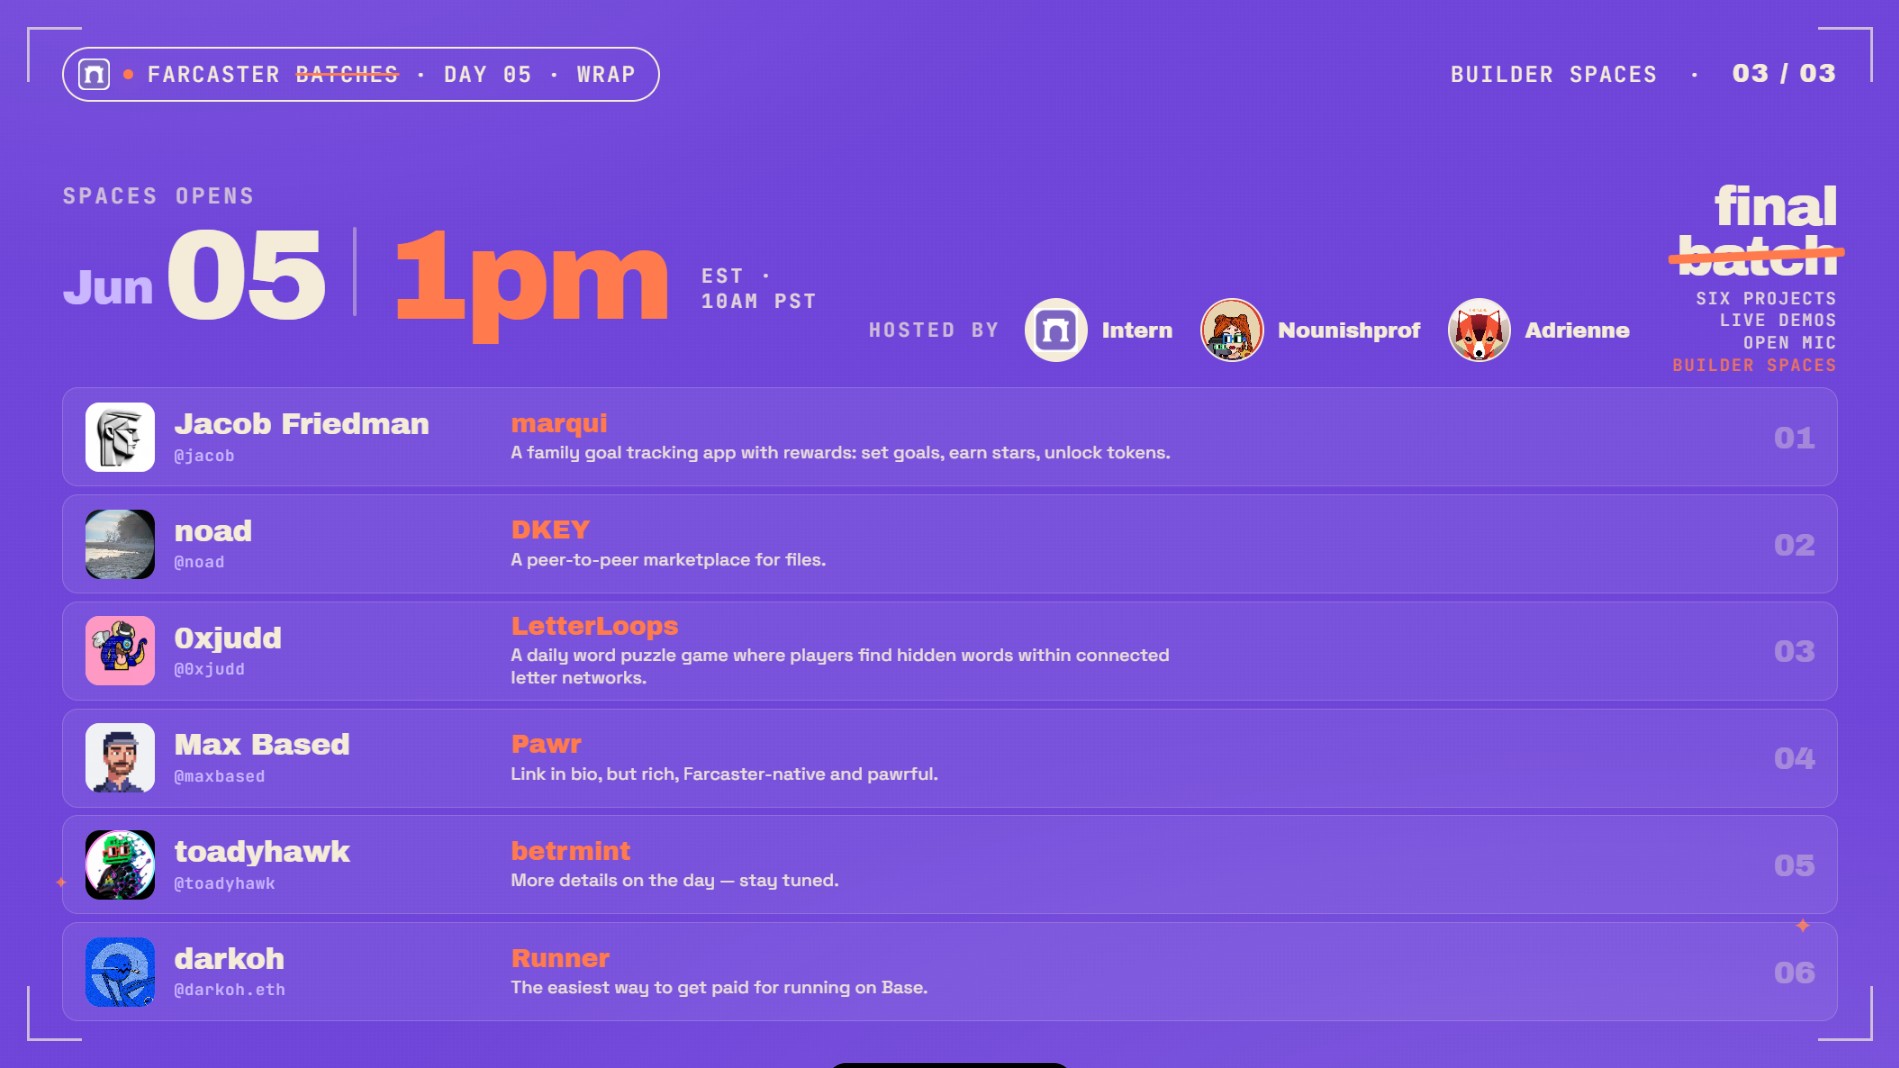
Task: Click the struck-through BATCHES word in header
Action: point(347,75)
